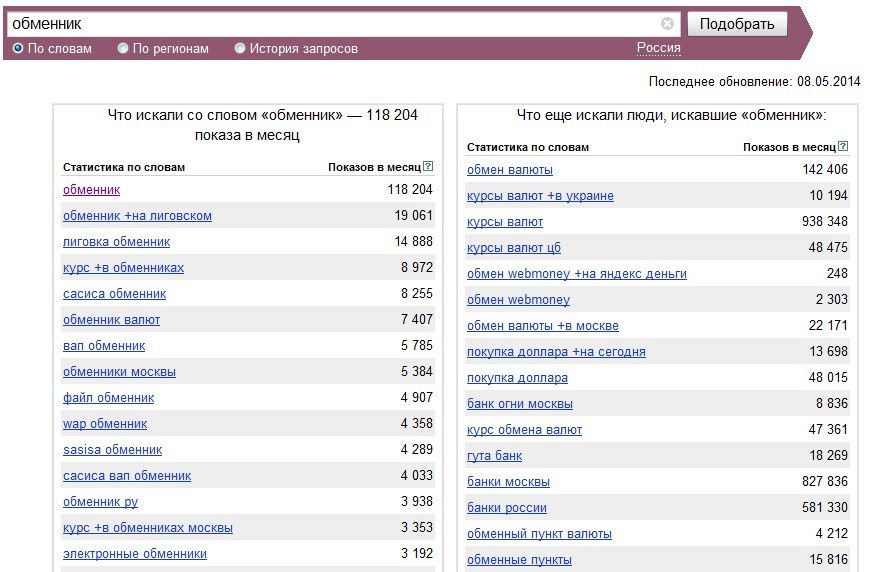The width and height of the screenshot is (869, 572).
Task: Click the value '48 475'
Action: pos(828,248)
